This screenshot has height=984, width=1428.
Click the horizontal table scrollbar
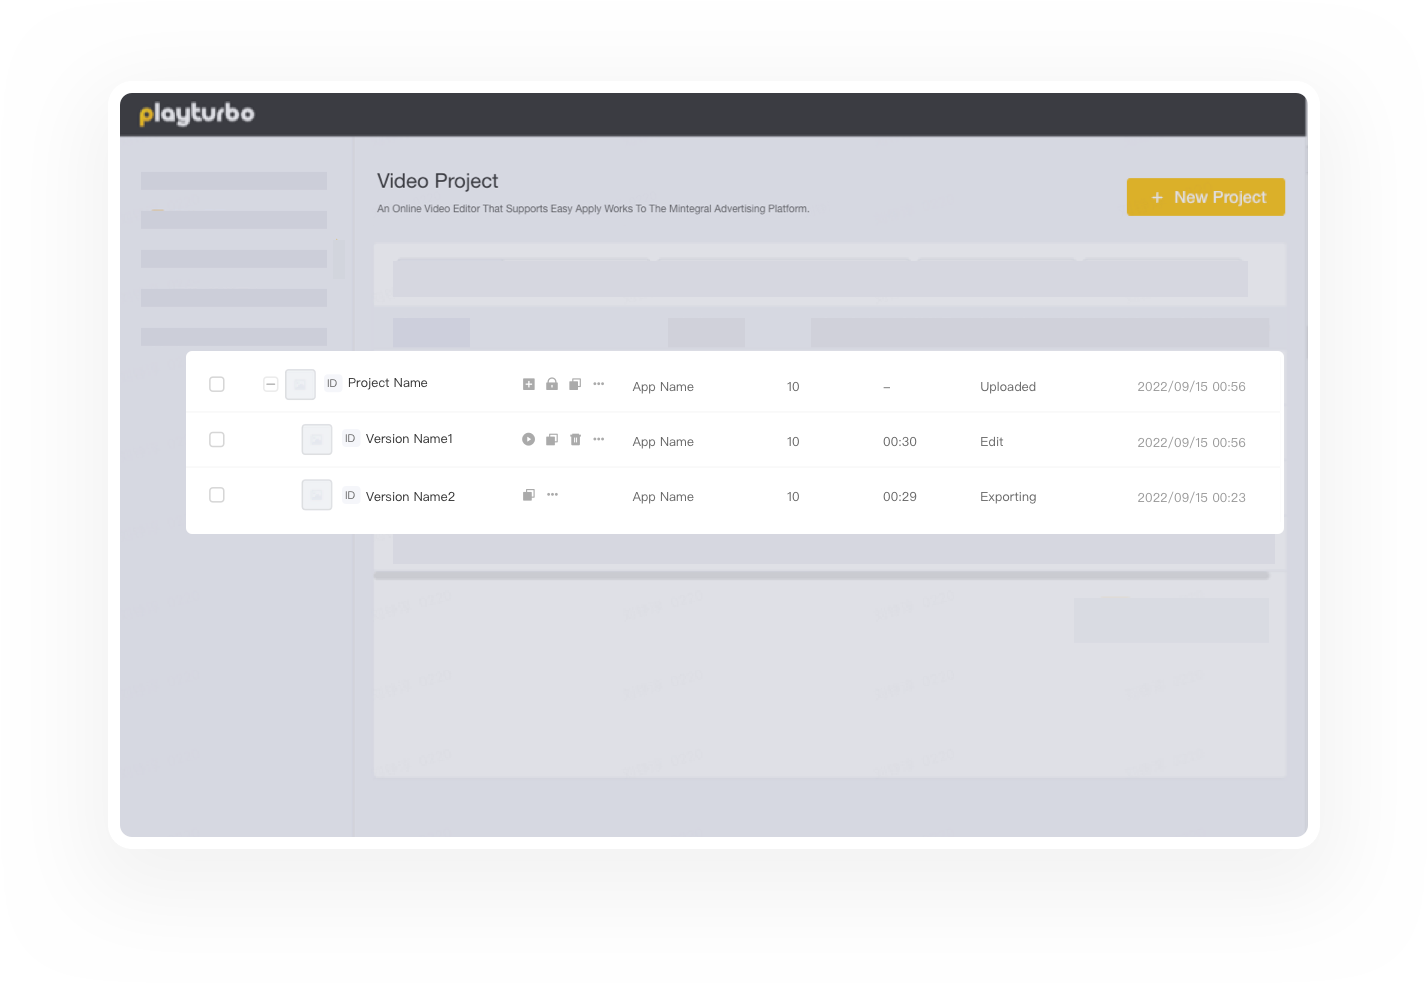click(821, 576)
